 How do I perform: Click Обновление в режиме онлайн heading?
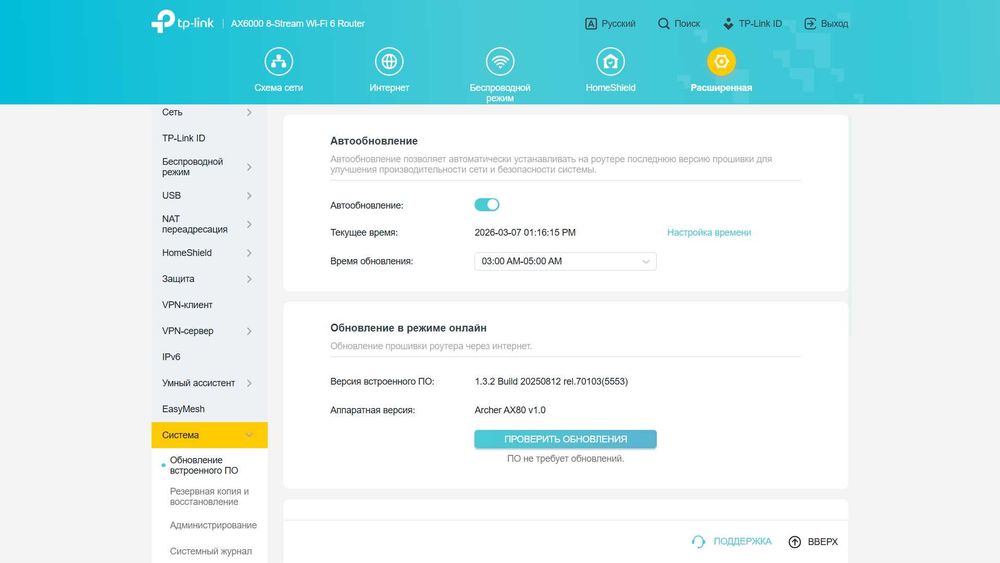point(408,328)
